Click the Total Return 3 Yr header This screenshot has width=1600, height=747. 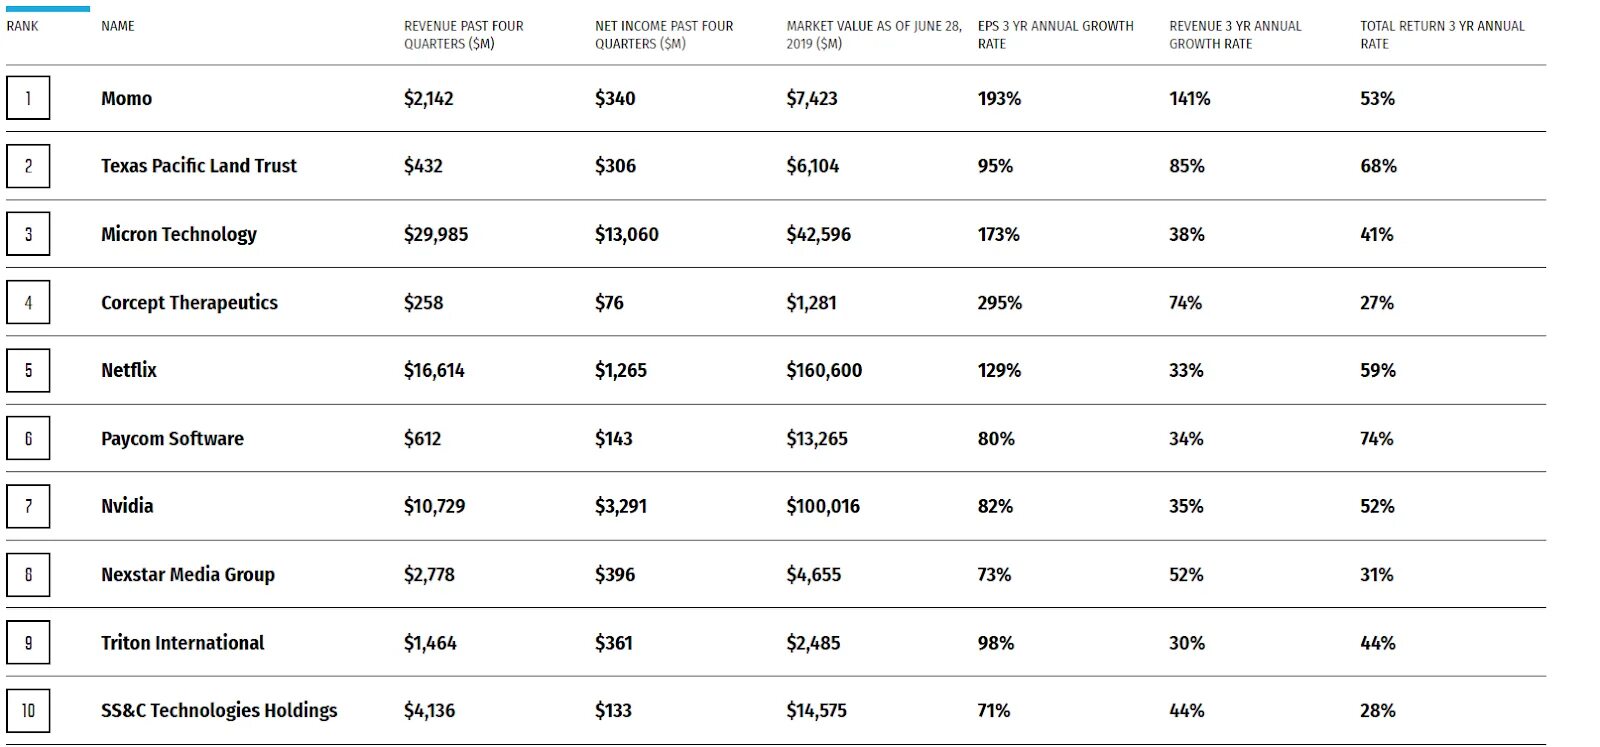1441,35
